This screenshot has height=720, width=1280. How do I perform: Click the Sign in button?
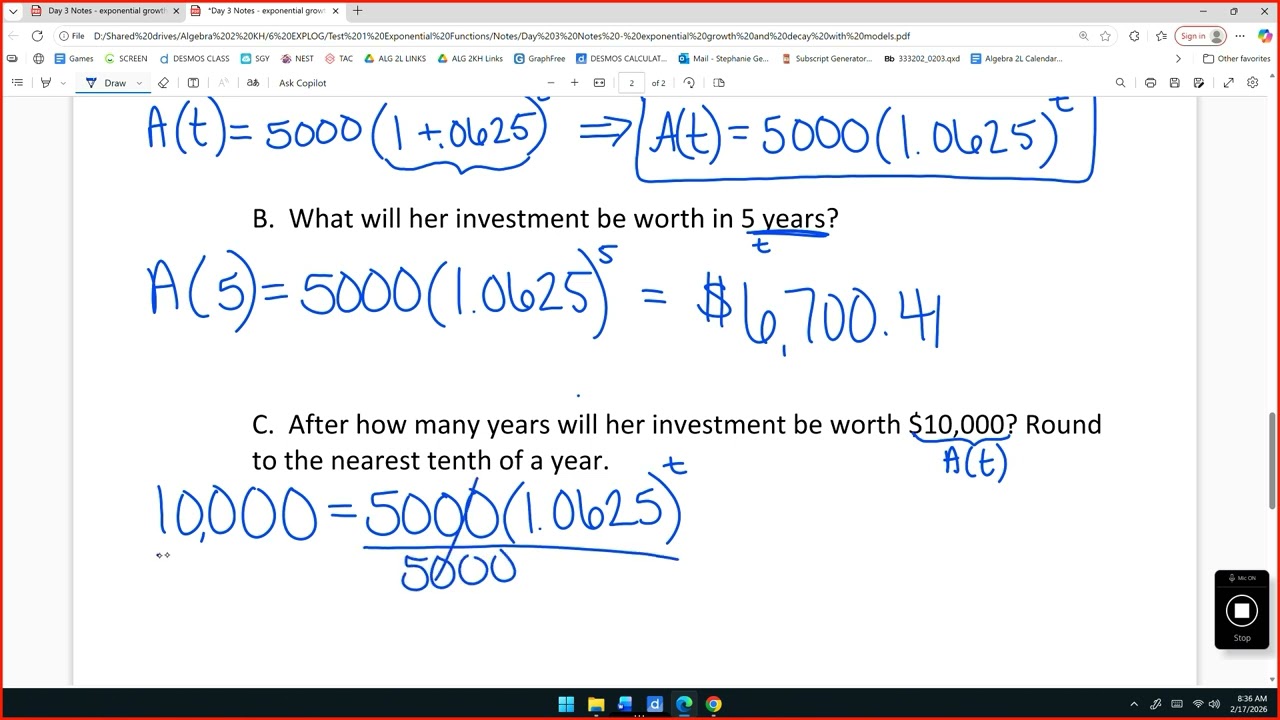(x=1200, y=36)
